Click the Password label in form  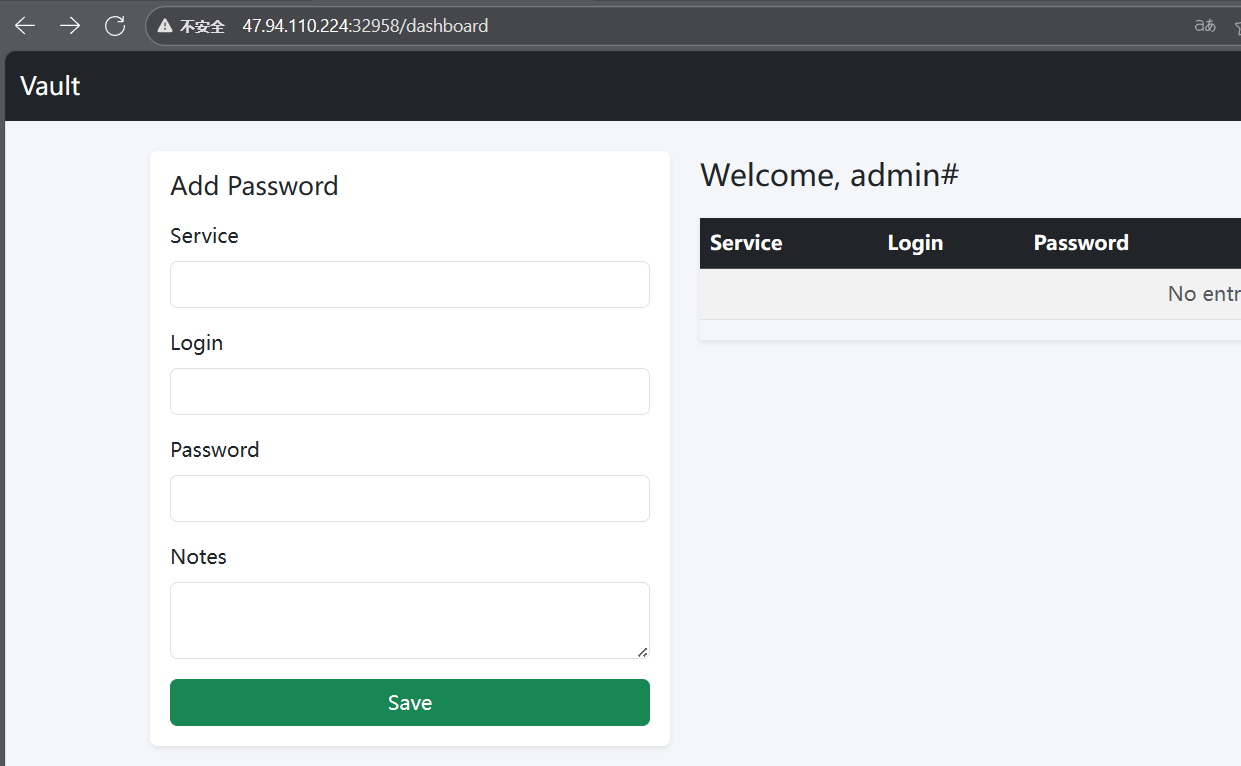(214, 450)
